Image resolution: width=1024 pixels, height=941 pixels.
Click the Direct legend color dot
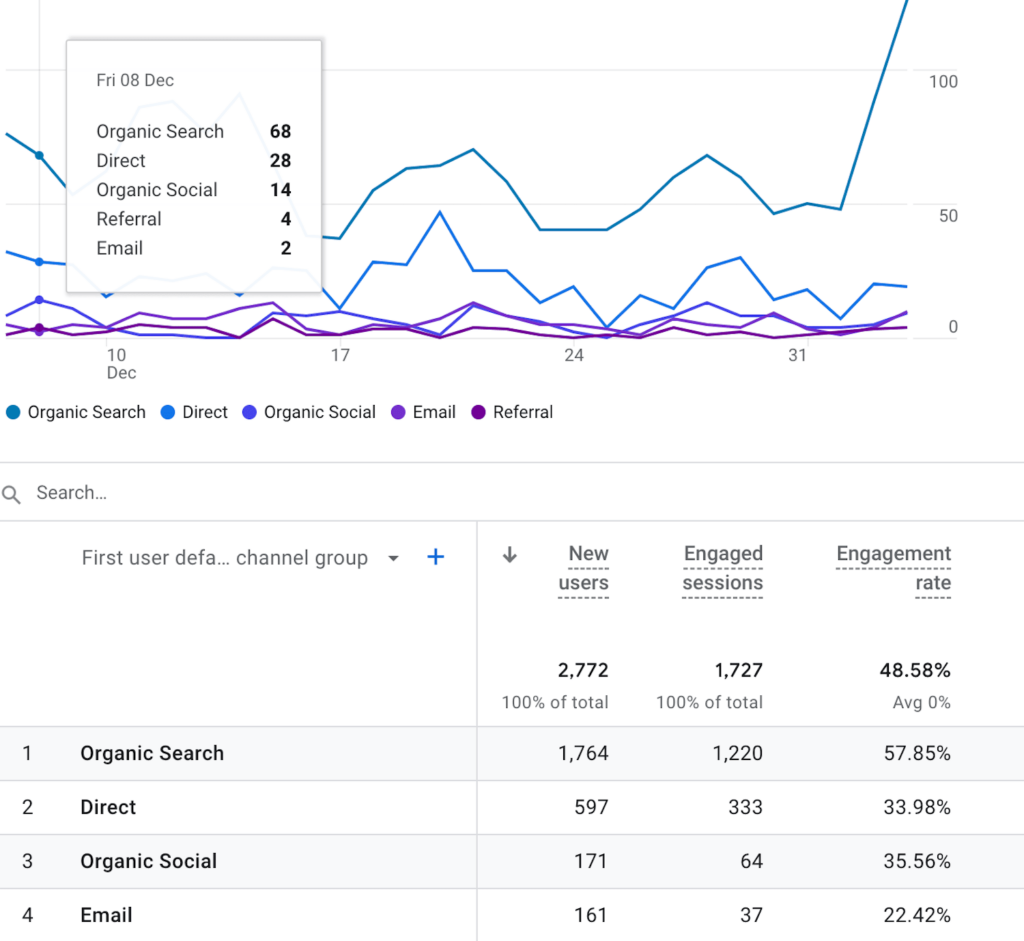pyautogui.click(x=168, y=412)
